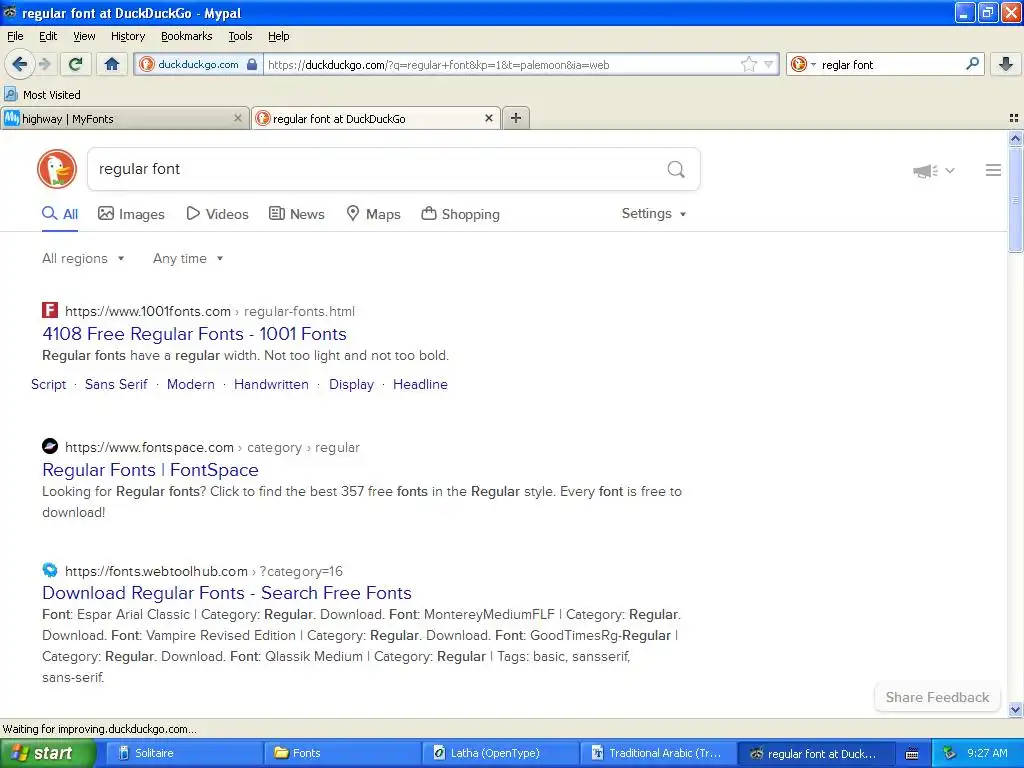Image resolution: width=1024 pixels, height=768 pixels.
Task: Switch to Videos results
Action: (x=217, y=214)
